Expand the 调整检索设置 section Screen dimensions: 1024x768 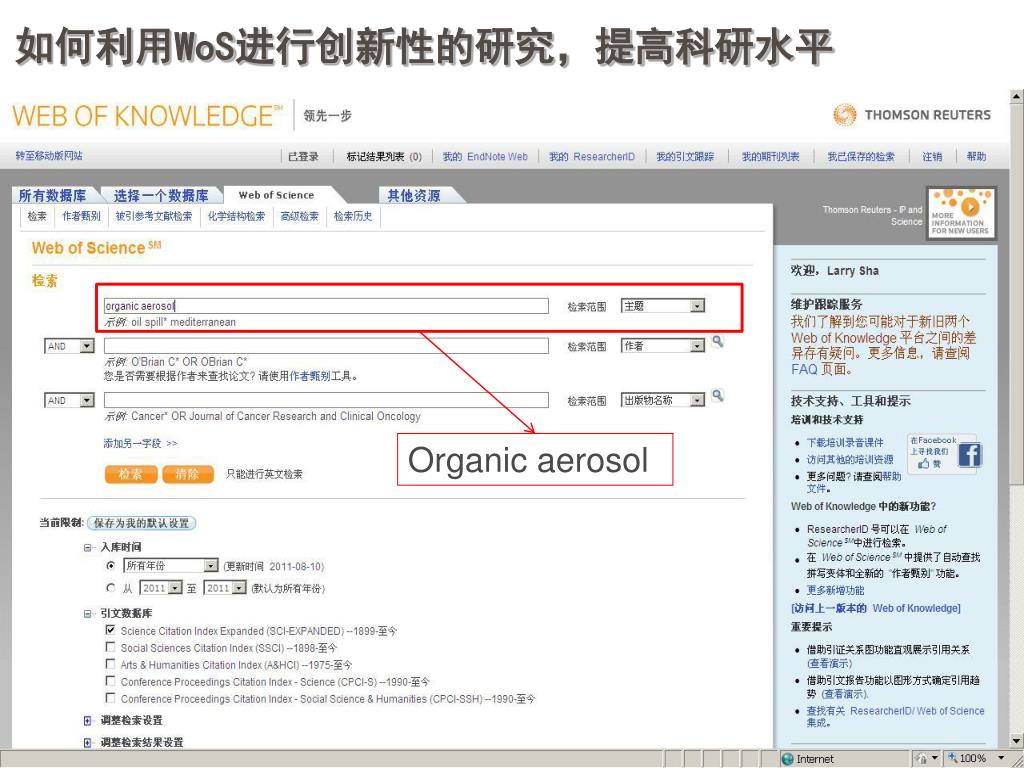88,721
